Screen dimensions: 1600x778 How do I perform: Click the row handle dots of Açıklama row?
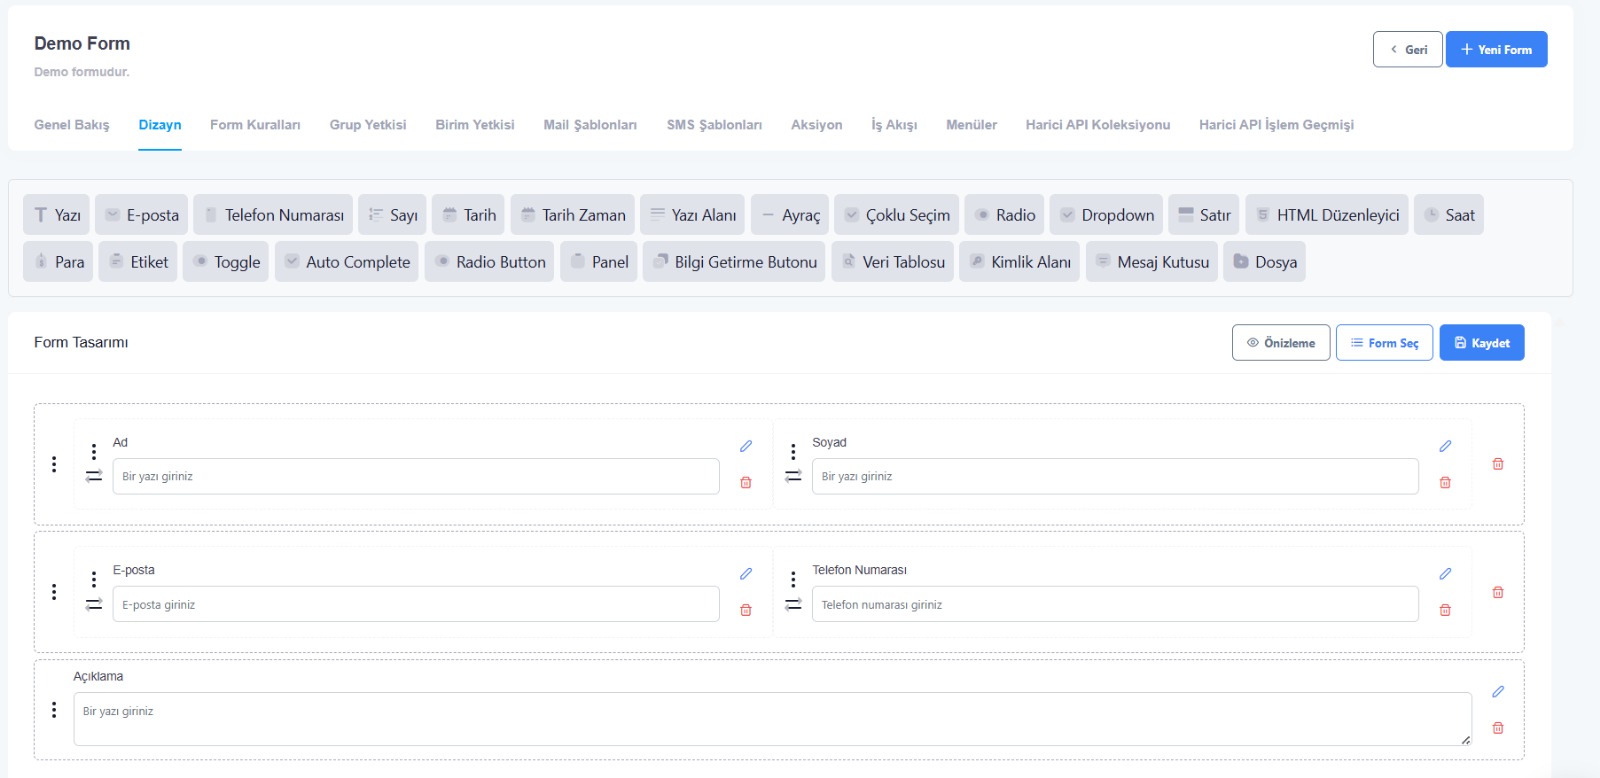[x=54, y=709]
